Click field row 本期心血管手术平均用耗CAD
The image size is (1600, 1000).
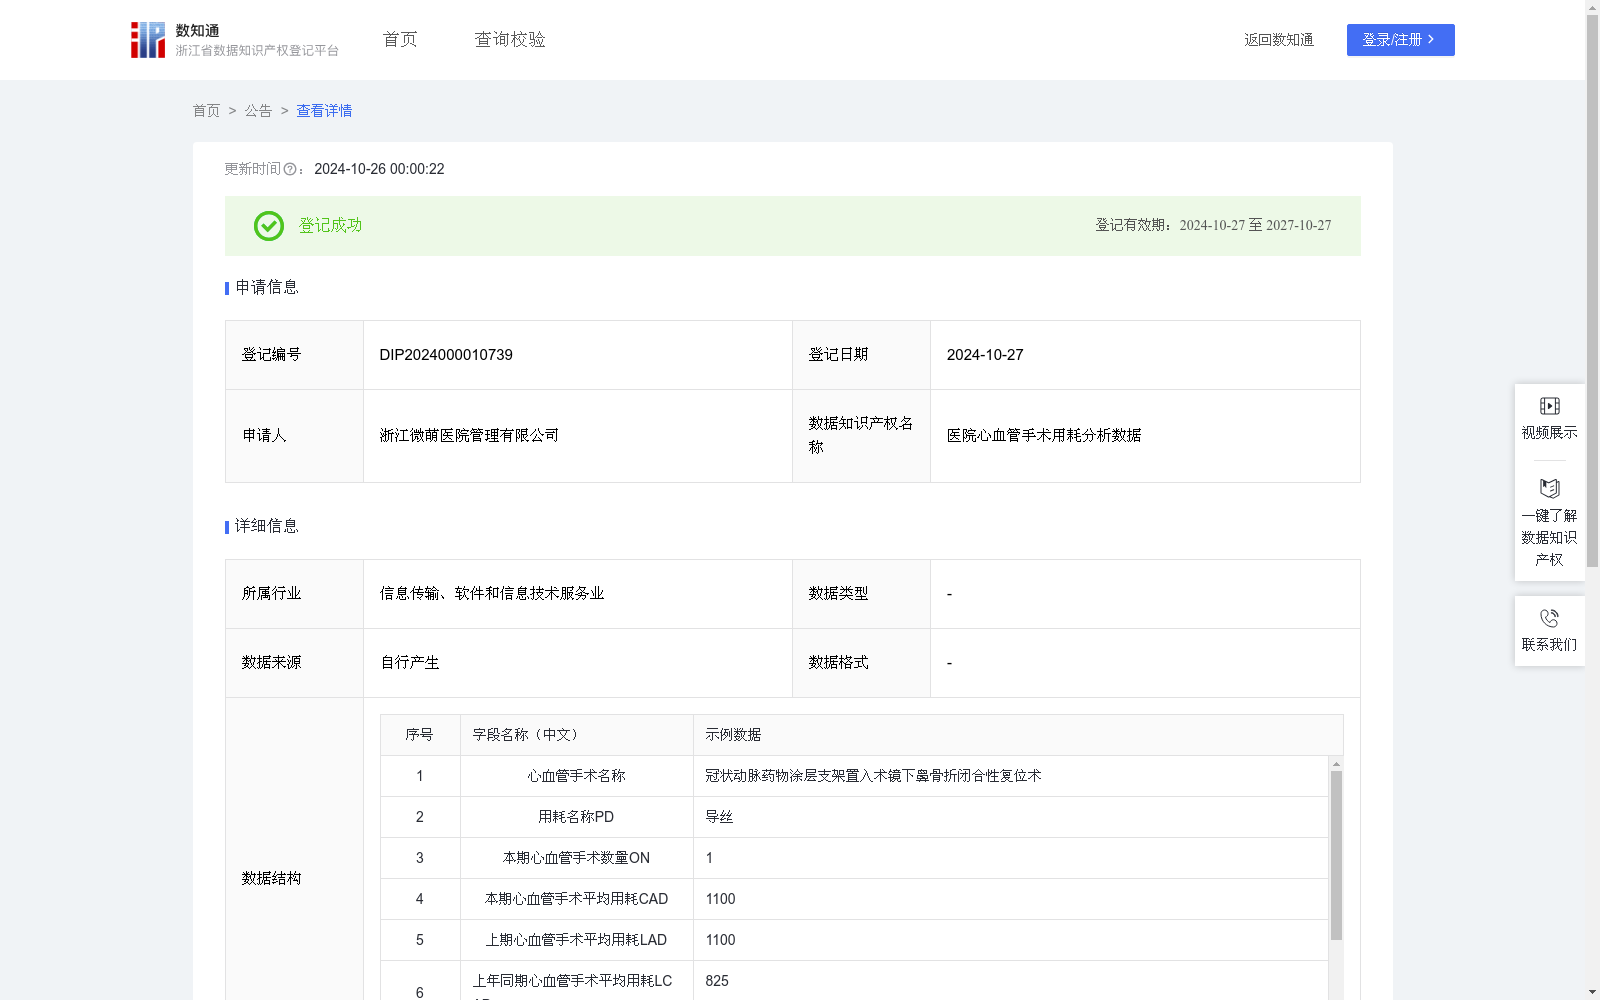576,899
